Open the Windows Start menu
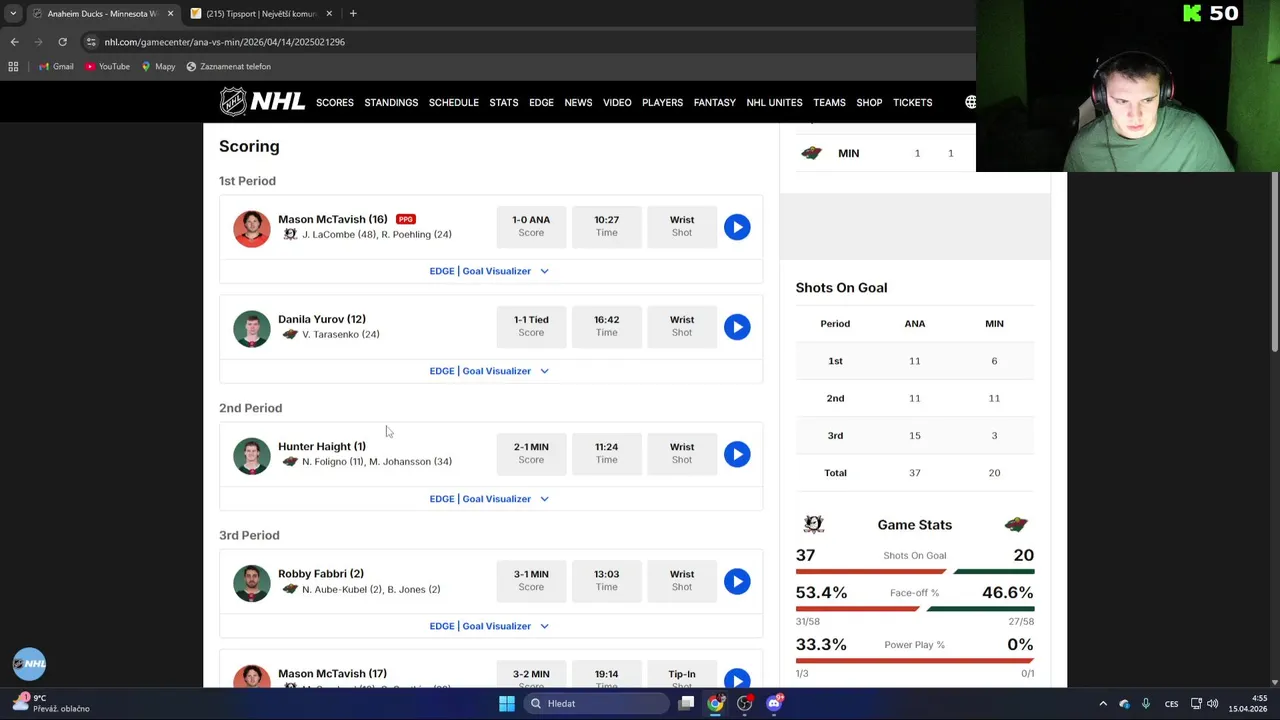The height and width of the screenshot is (720, 1280). [507, 703]
